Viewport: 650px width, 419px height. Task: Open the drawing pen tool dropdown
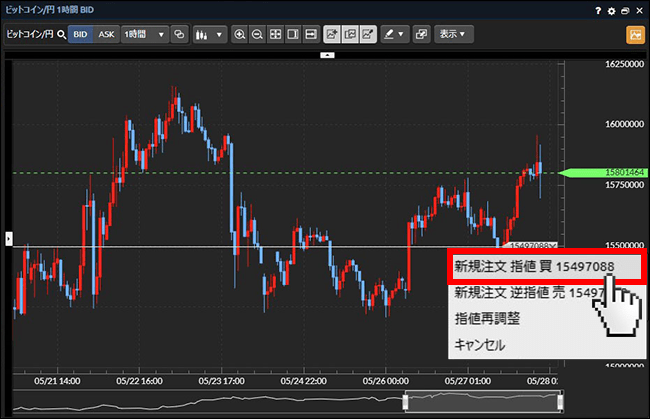395,34
